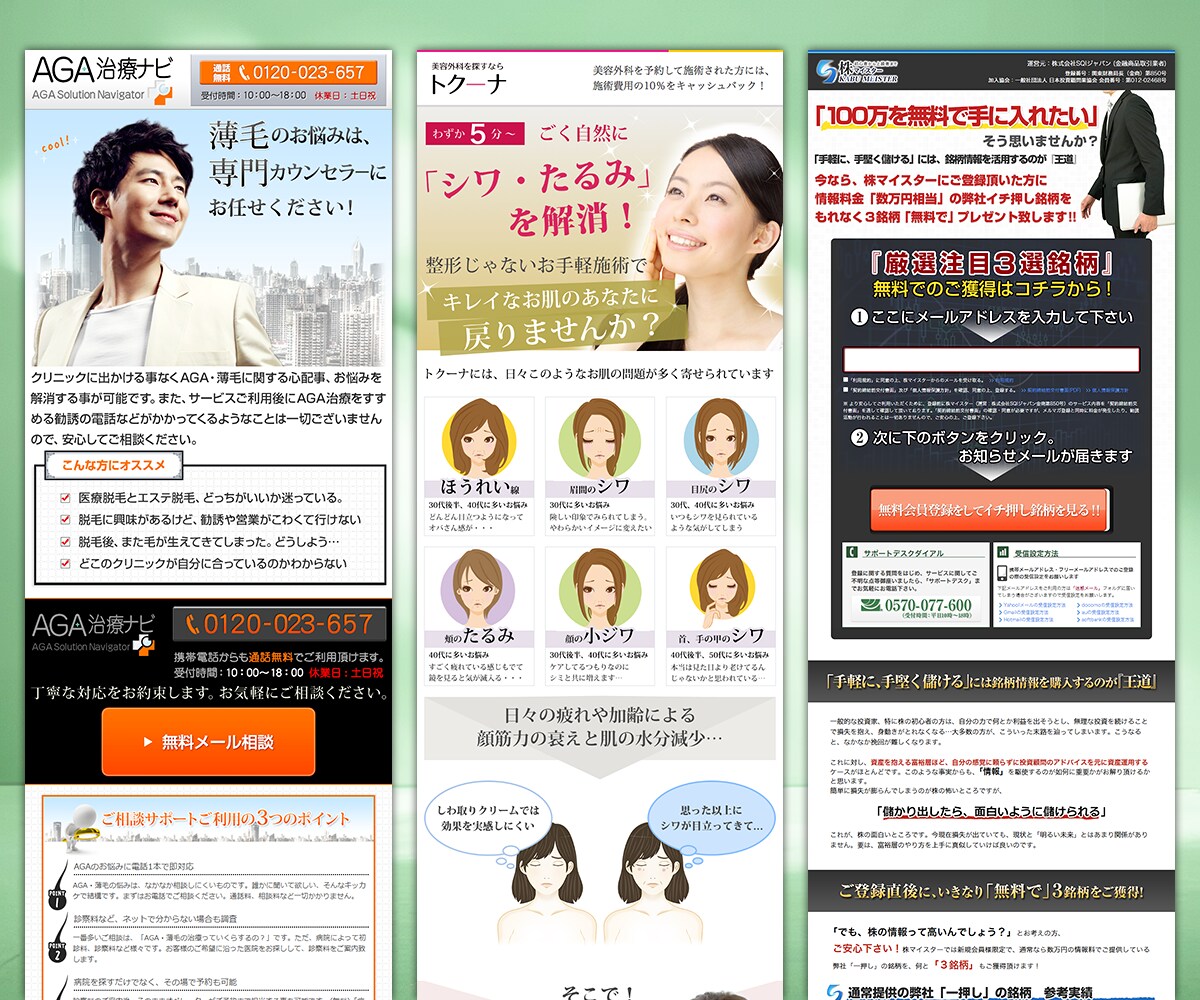Image resolution: width=1200 pixels, height=1000 pixels.
Task: Click the play arrow inside the 無料メール相談 button
Action: point(148,742)
